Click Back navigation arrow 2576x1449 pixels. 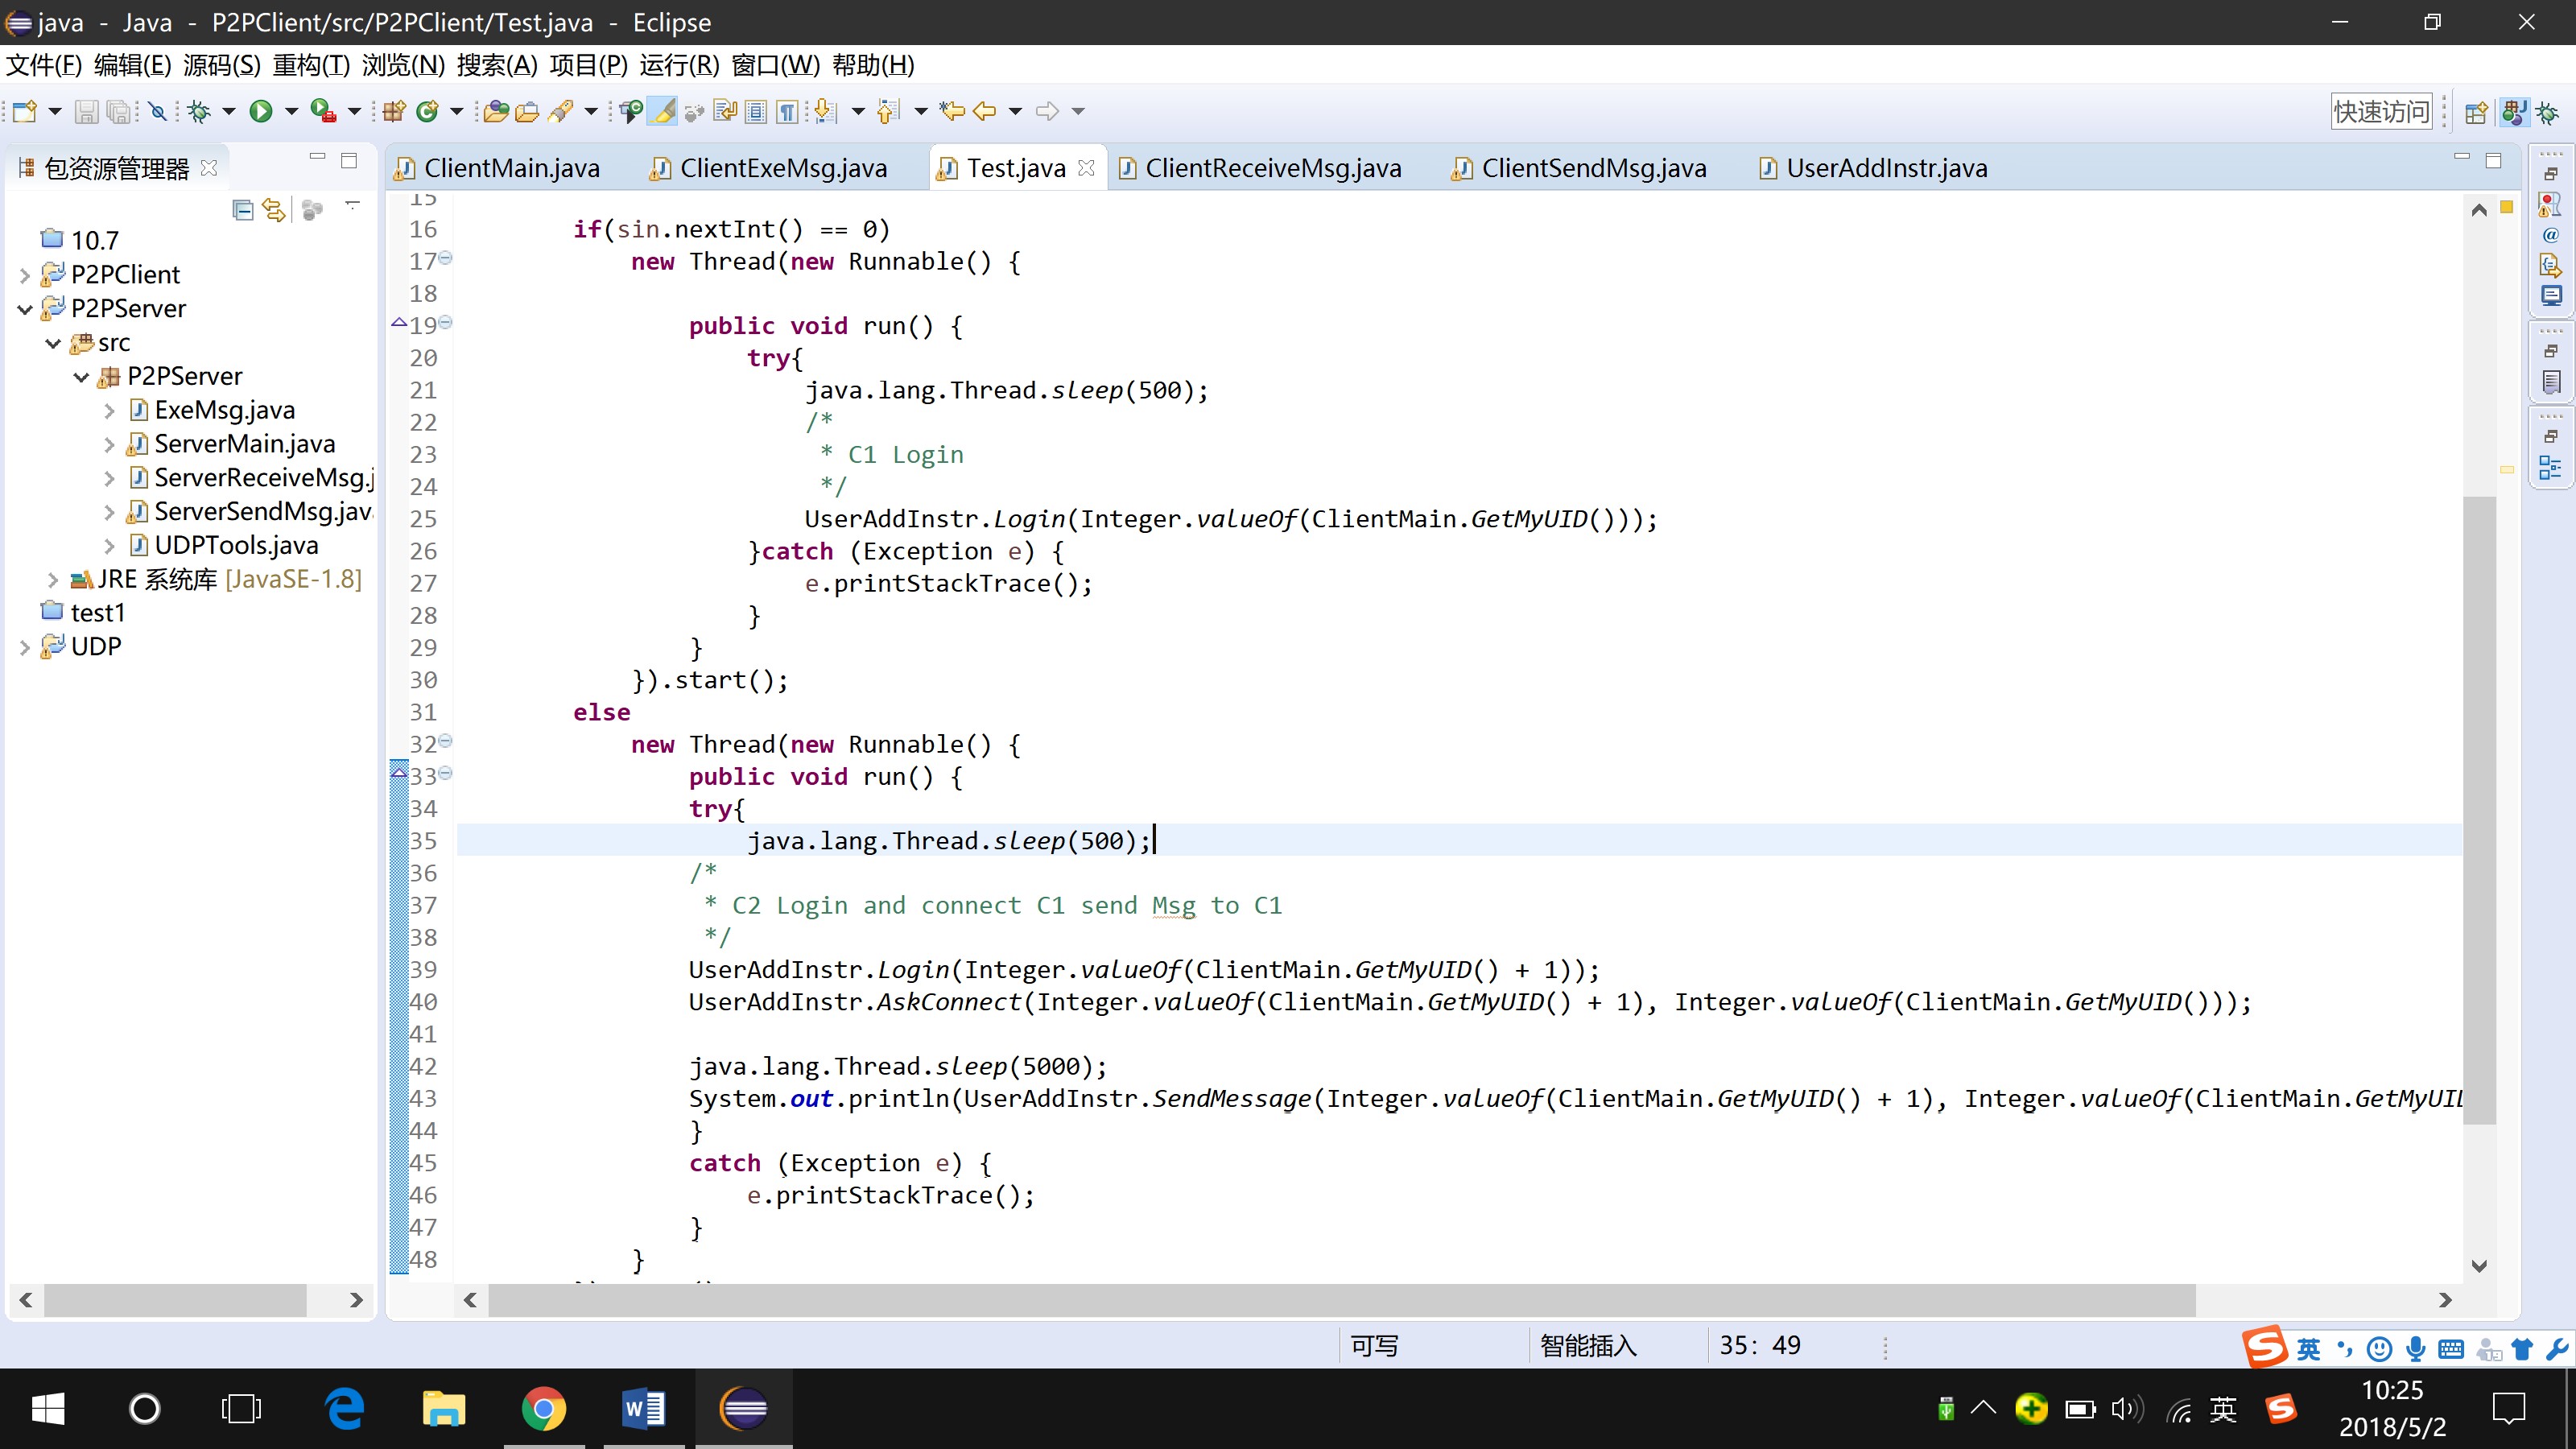985,111
